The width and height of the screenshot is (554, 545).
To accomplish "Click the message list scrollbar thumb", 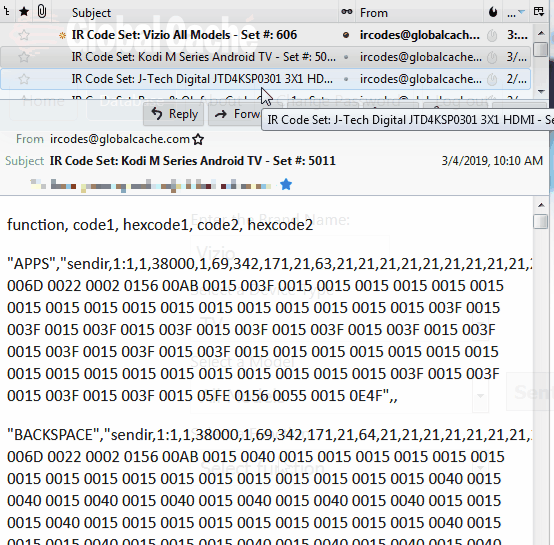I will [x=541, y=49].
